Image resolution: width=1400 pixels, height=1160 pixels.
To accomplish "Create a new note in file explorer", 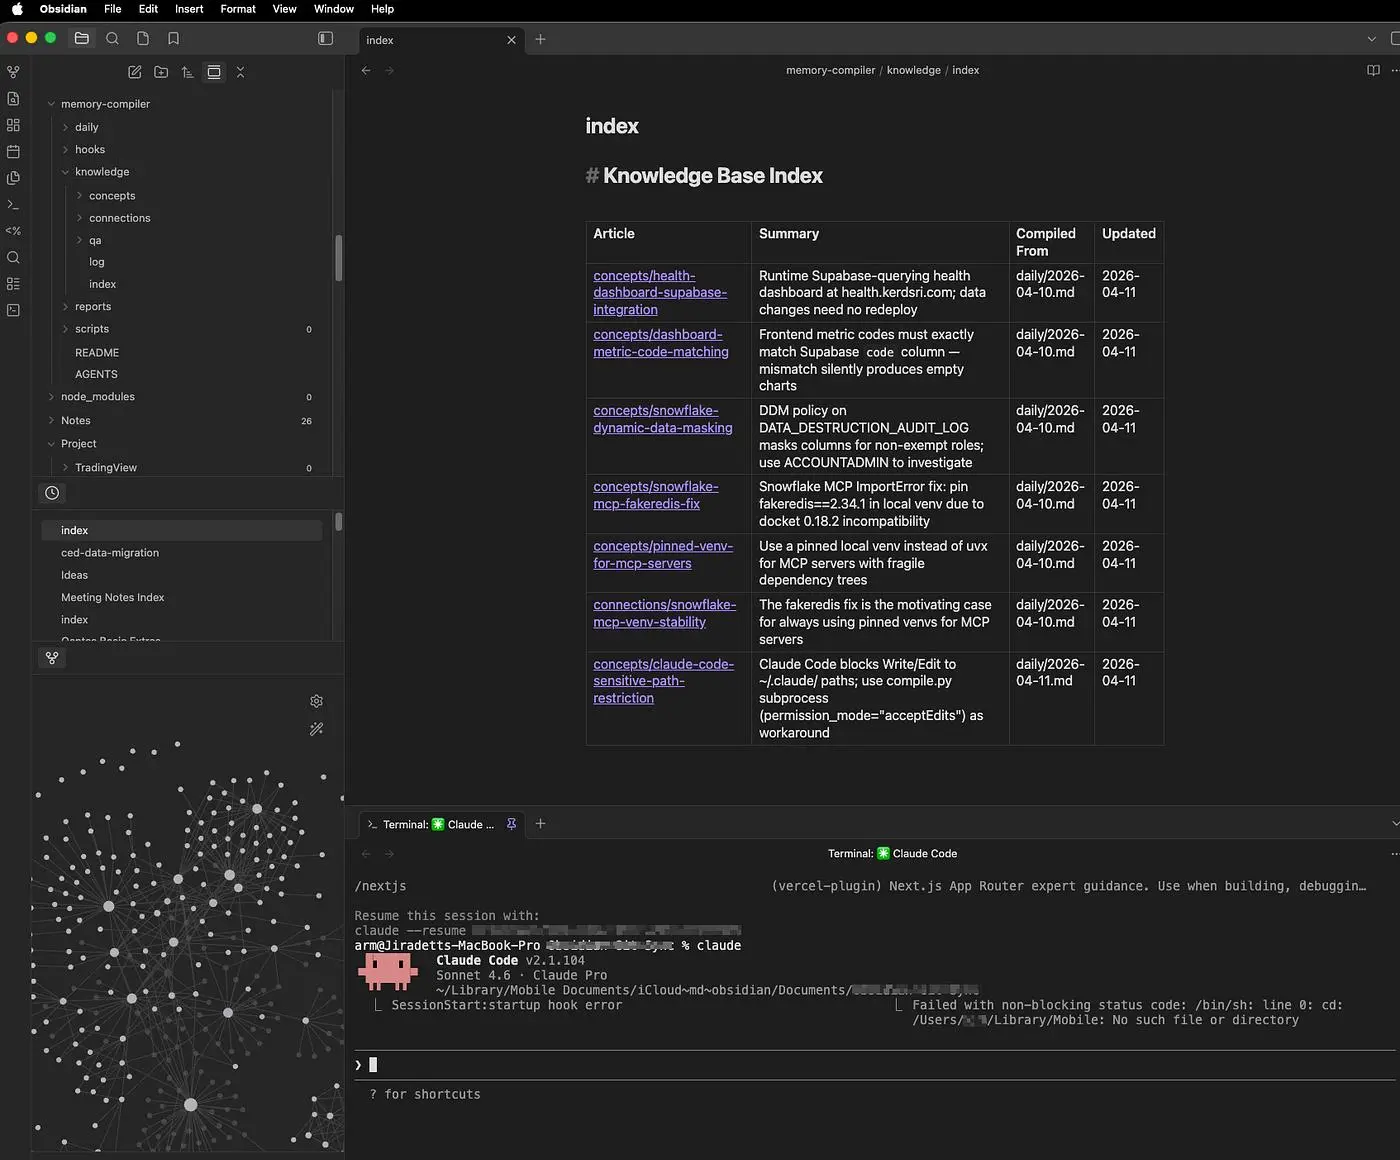I will pyautogui.click(x=135, y=72).
